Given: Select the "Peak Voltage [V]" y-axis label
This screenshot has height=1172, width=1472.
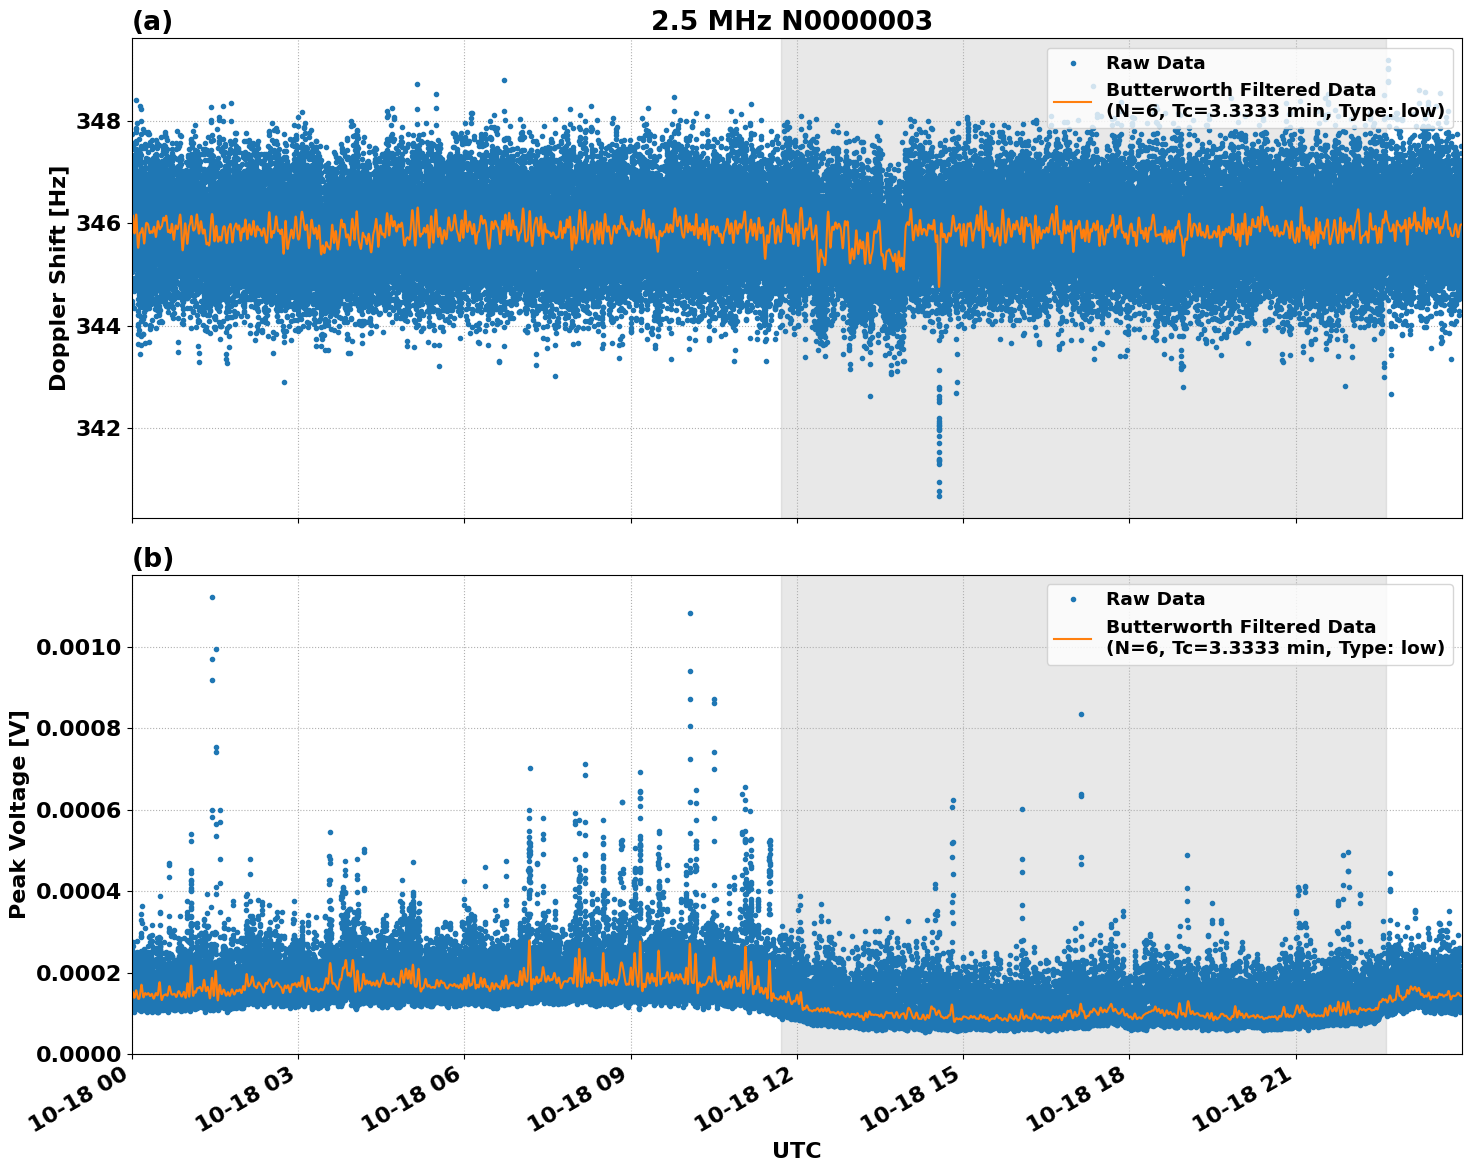Looking at the screenshot, I should coord(18,814).
